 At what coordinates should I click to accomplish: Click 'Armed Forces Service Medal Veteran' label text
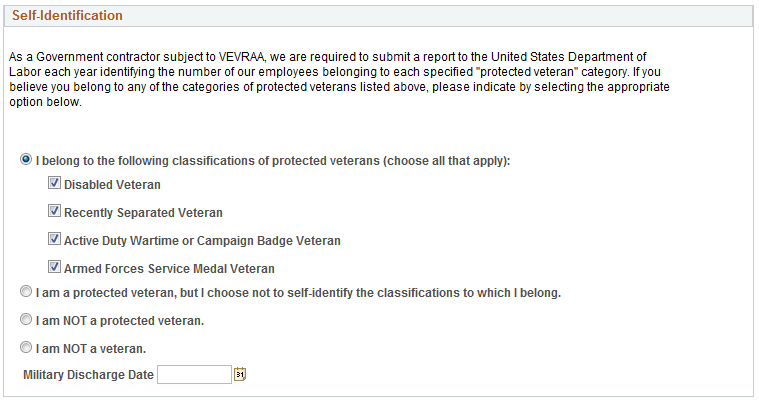(169, 269)
